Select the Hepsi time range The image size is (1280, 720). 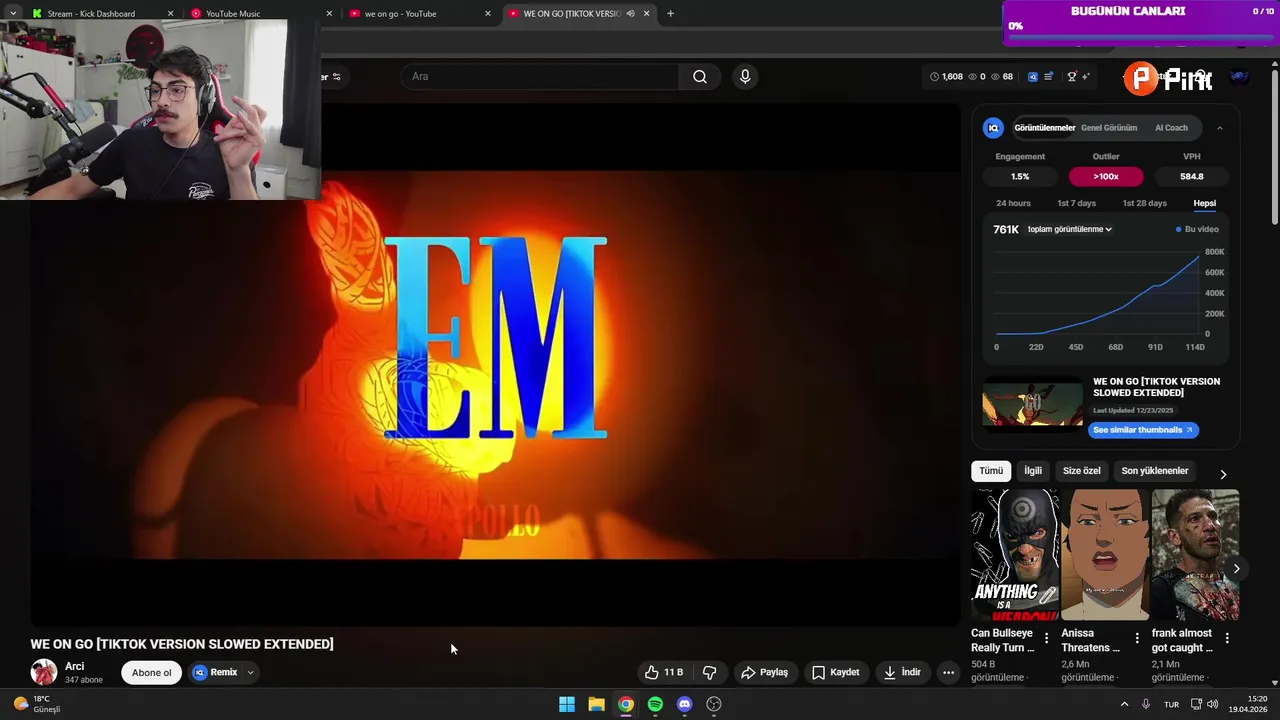pyautogui.click(x=1204, y=203)
